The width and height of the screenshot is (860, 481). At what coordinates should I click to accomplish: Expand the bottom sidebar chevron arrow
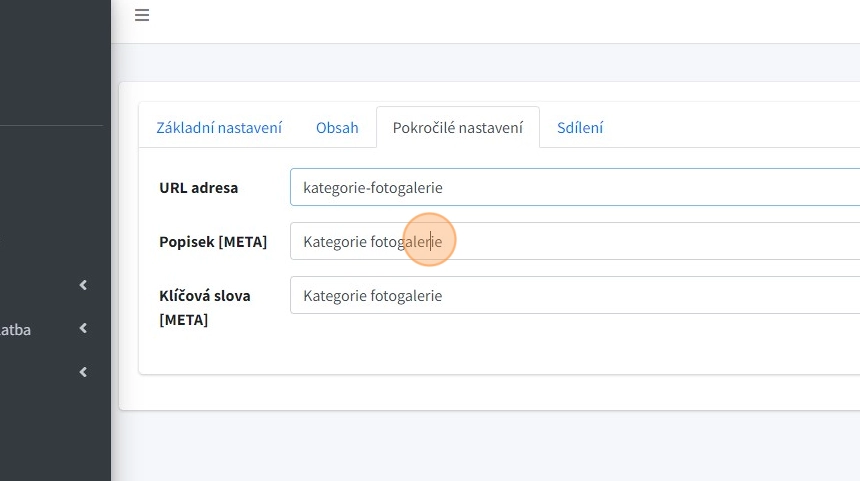(x=83, y=372)
